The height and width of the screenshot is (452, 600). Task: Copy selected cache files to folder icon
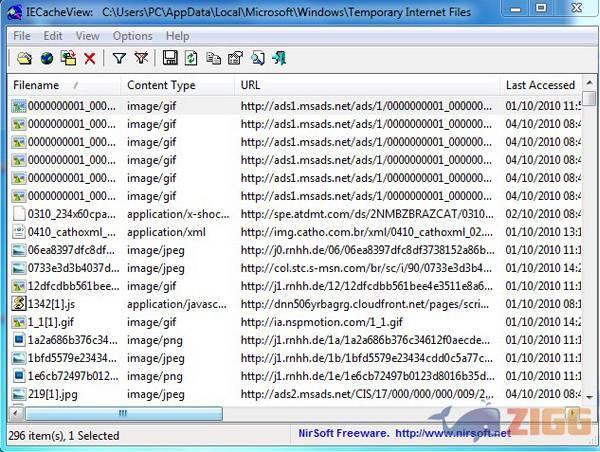click(69, 59)
